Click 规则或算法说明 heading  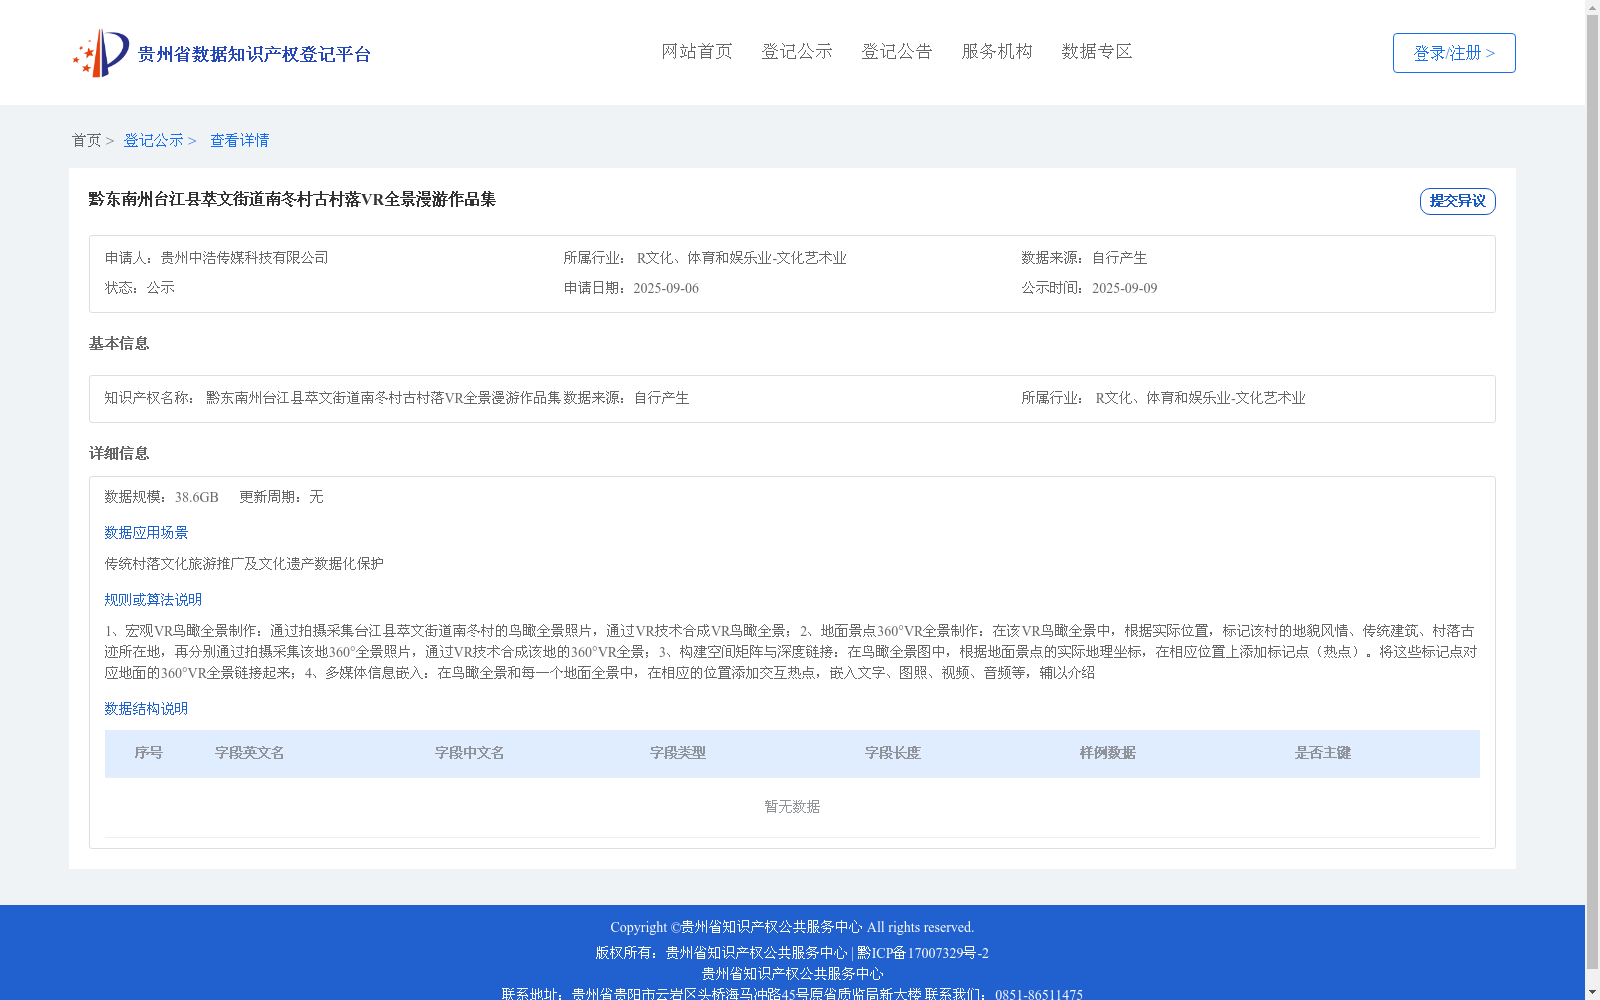153,600
